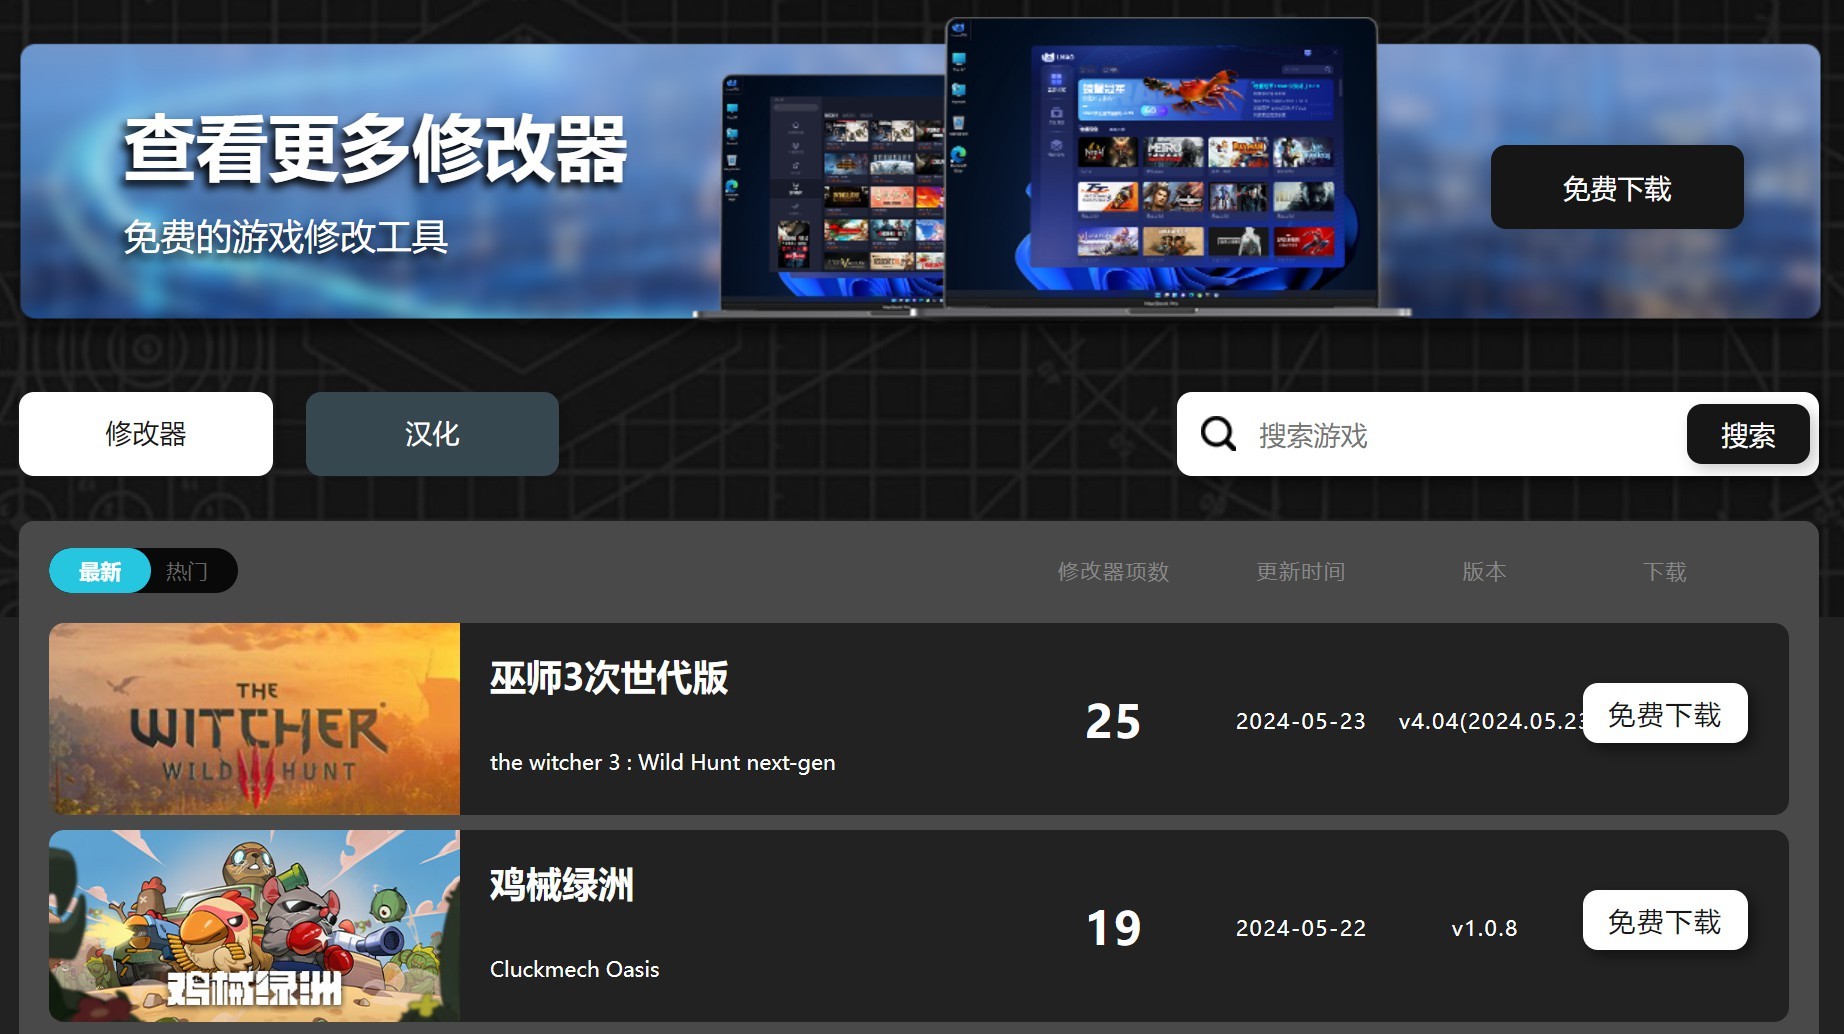Click the 下载 column header
Image resolution: width=1844 pixels, height=1034 pixels.
1665,572
